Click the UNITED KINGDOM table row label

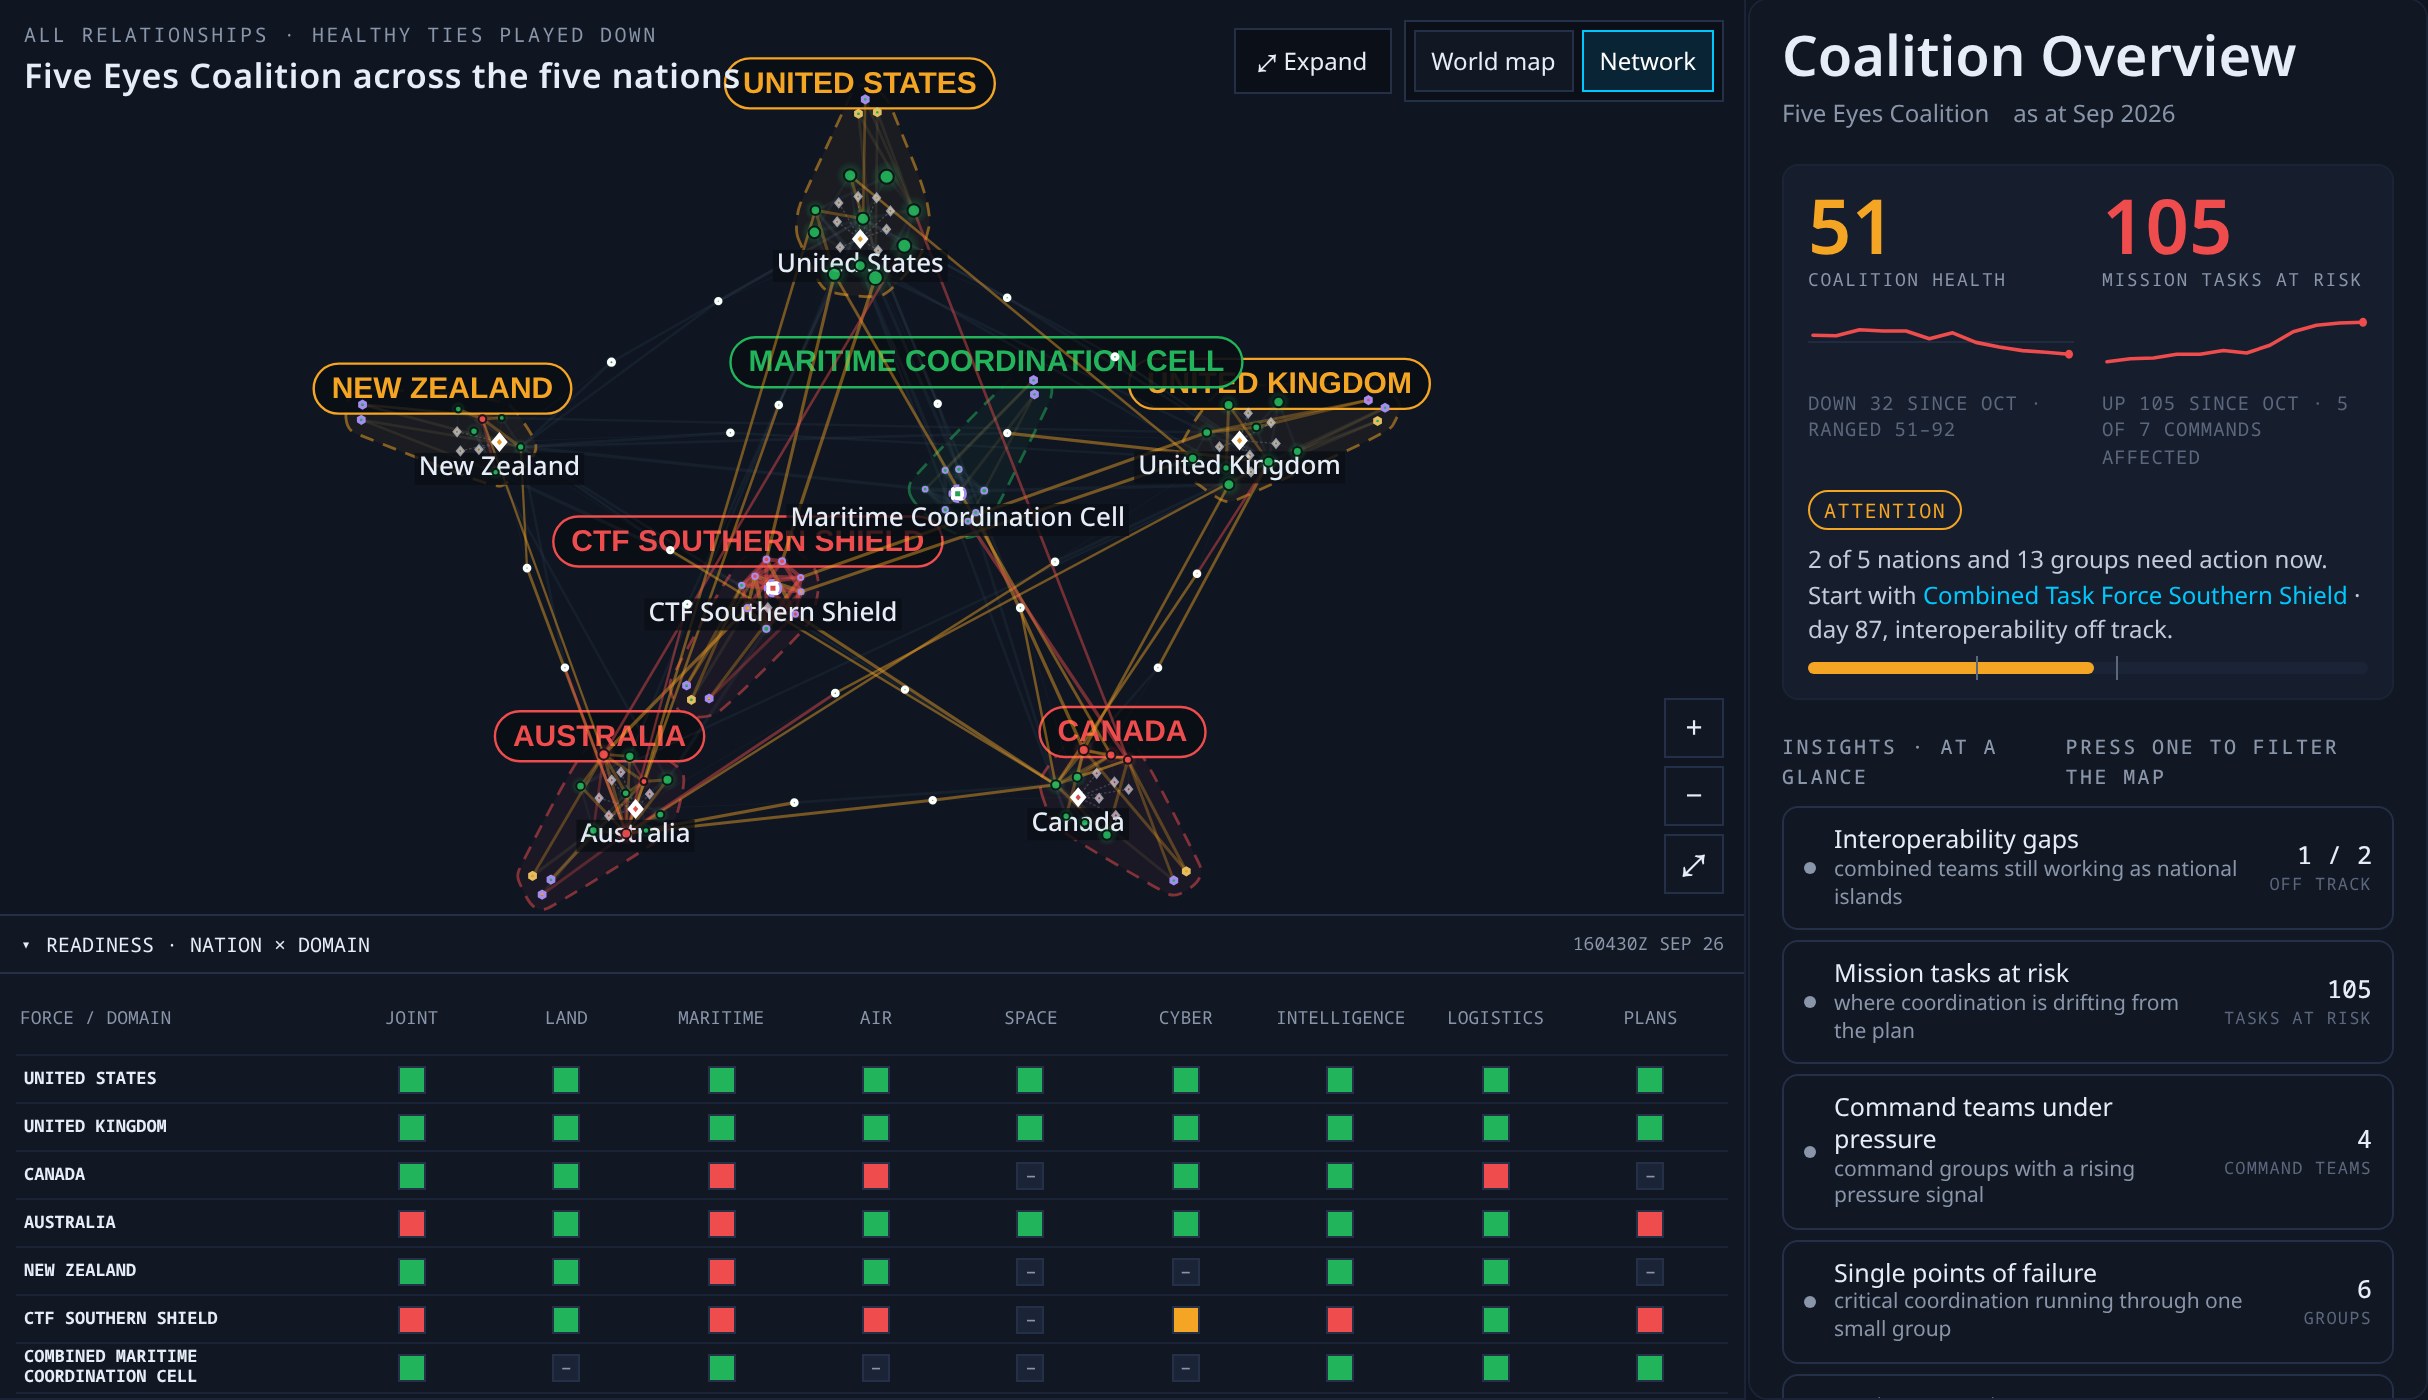tap(95, 1126)
